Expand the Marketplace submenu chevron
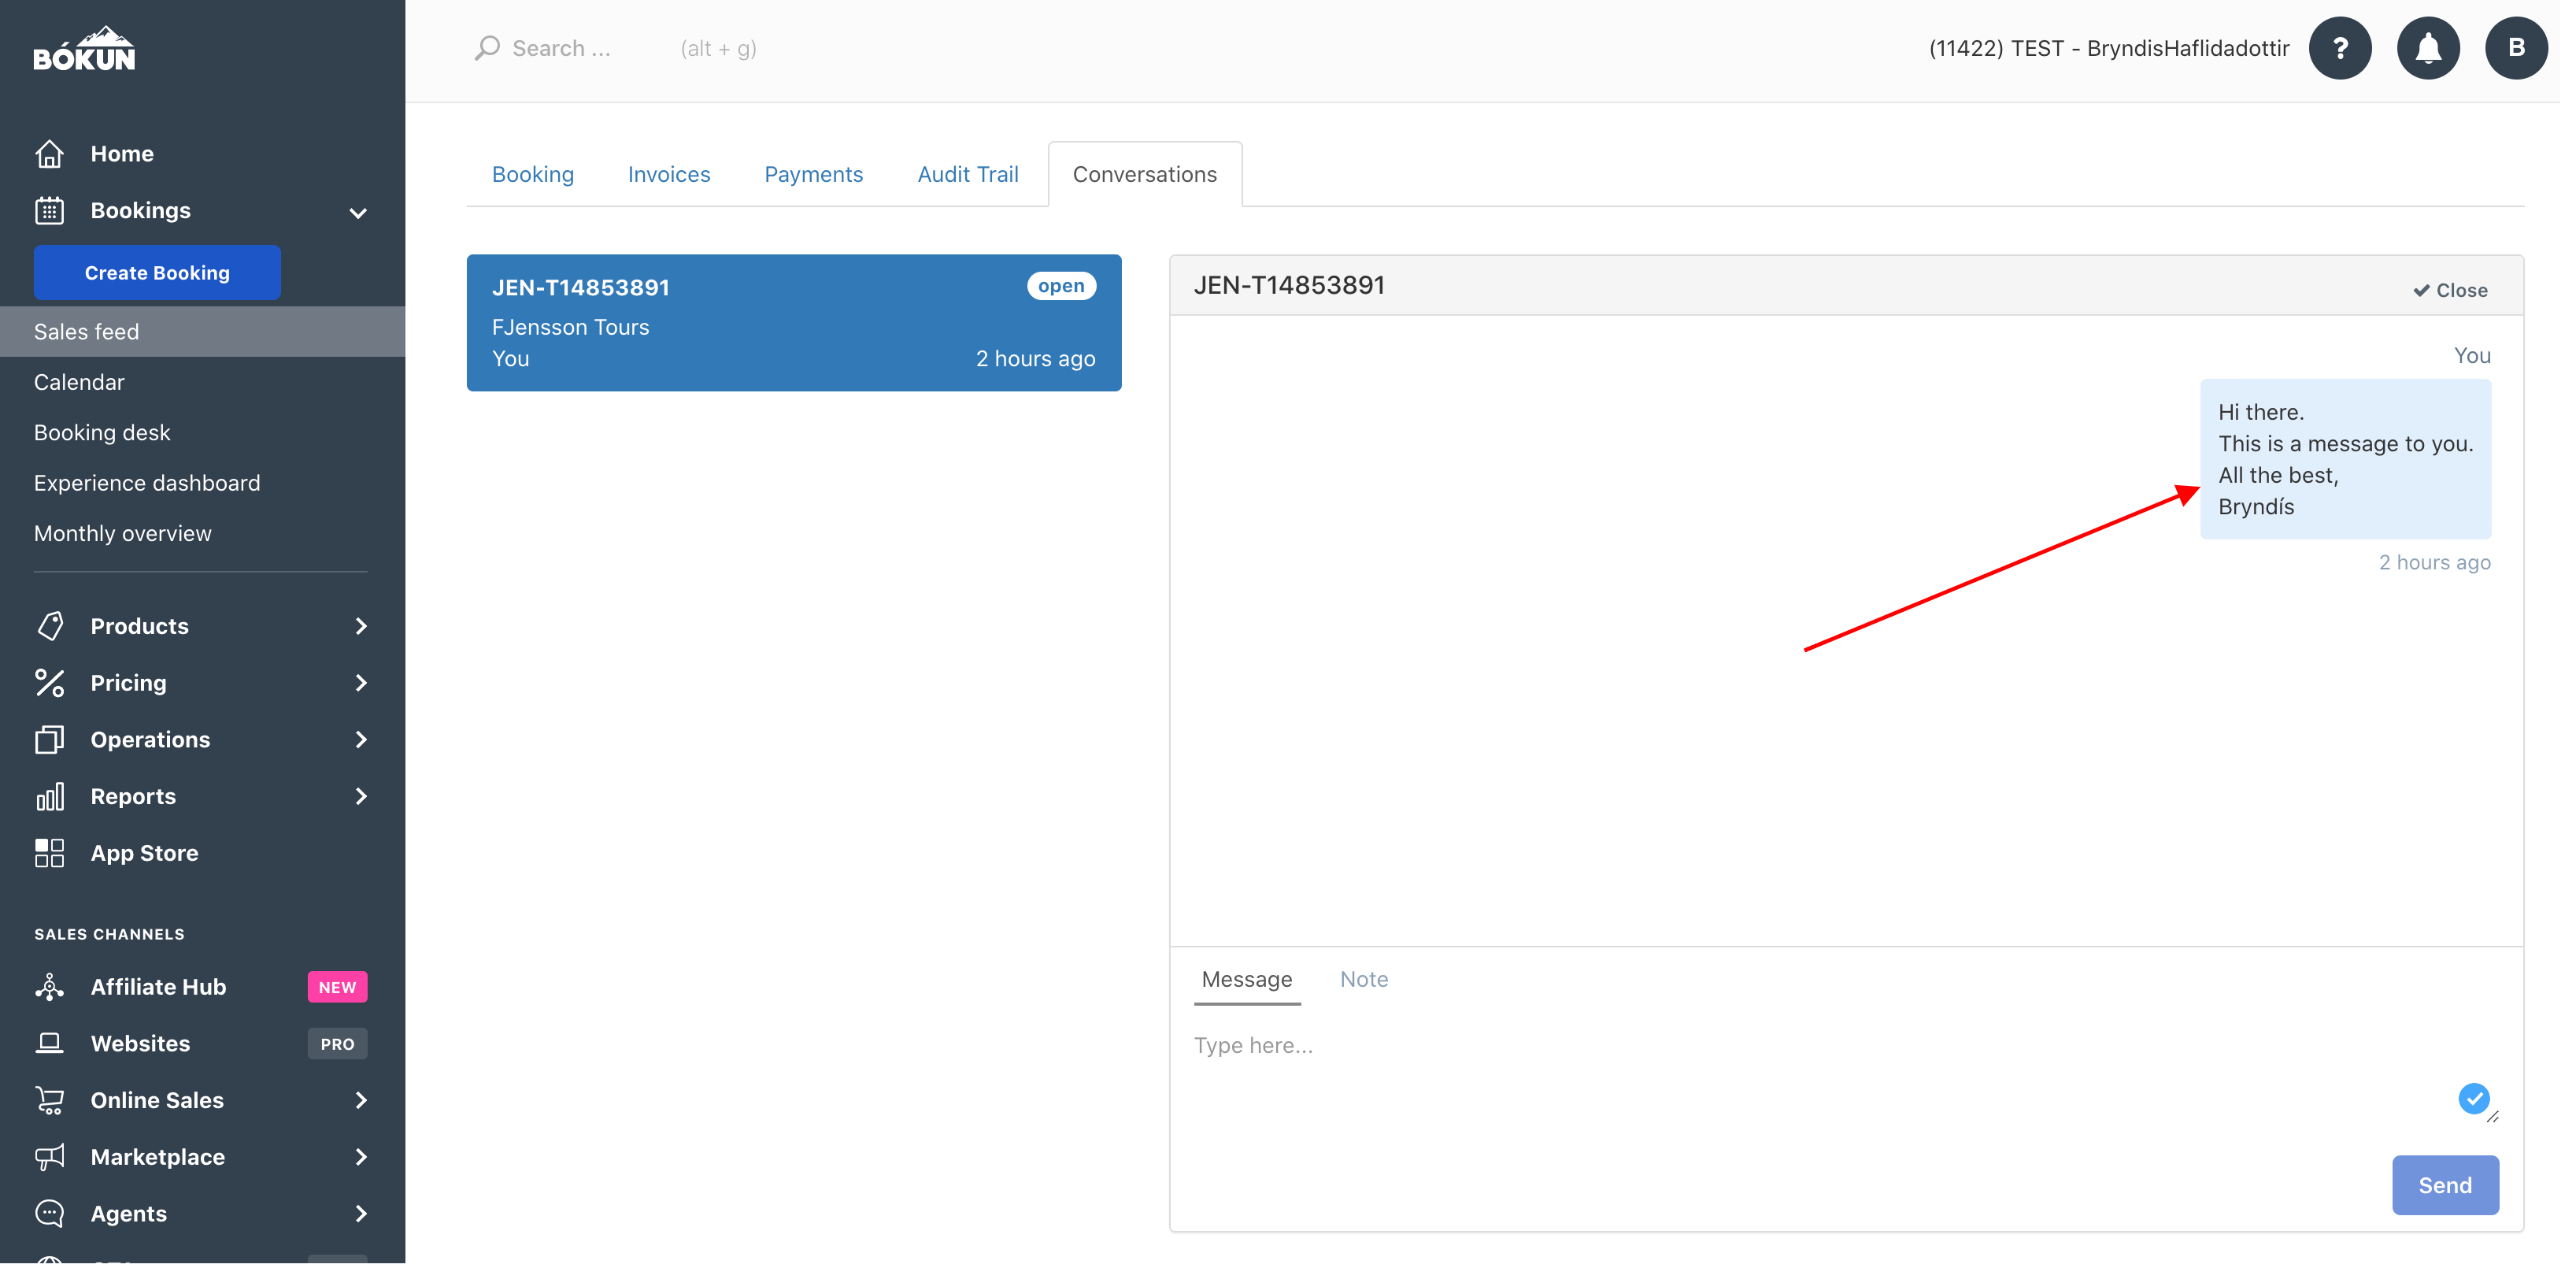 coord(363,1164)
